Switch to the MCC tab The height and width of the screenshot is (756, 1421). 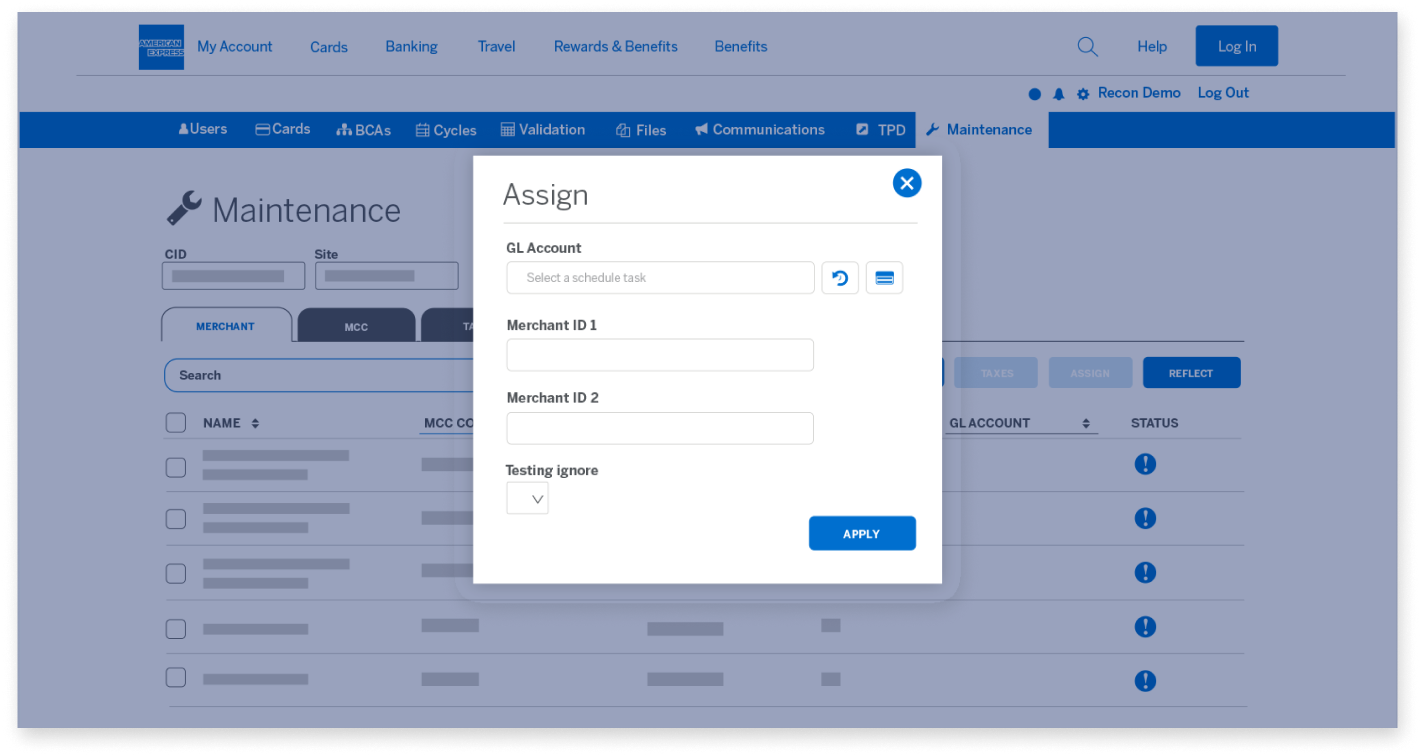click(x=356, y=327)
